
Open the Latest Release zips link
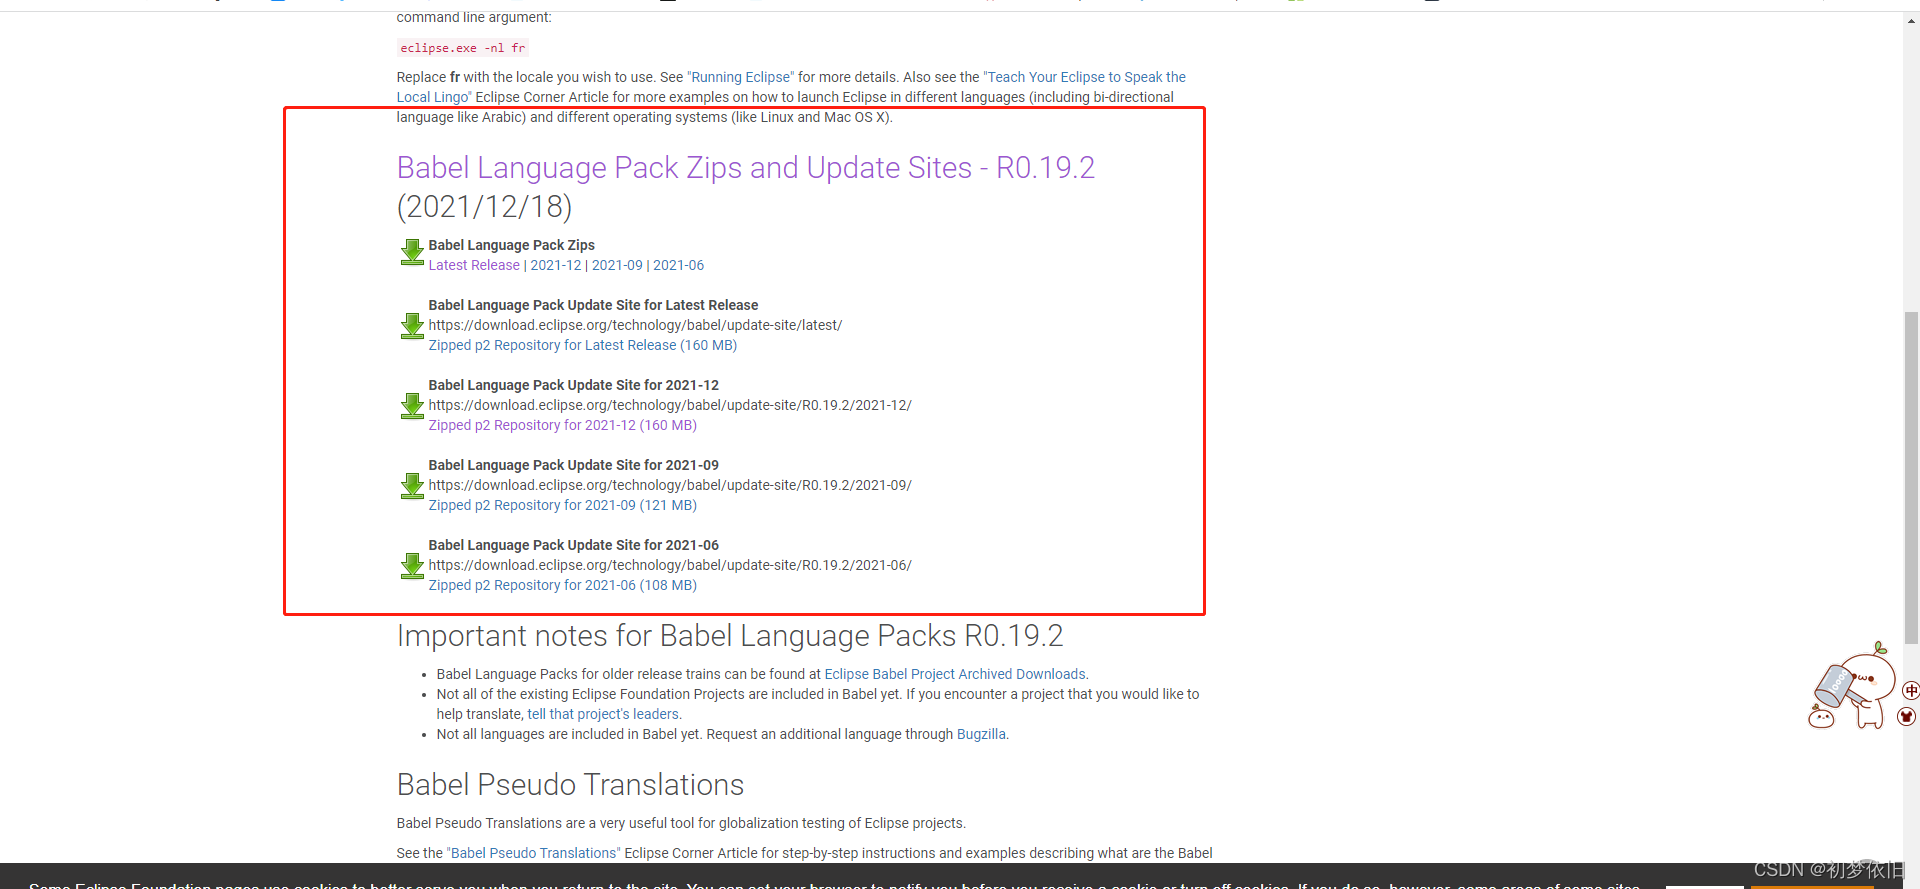[x=474, y=265]
